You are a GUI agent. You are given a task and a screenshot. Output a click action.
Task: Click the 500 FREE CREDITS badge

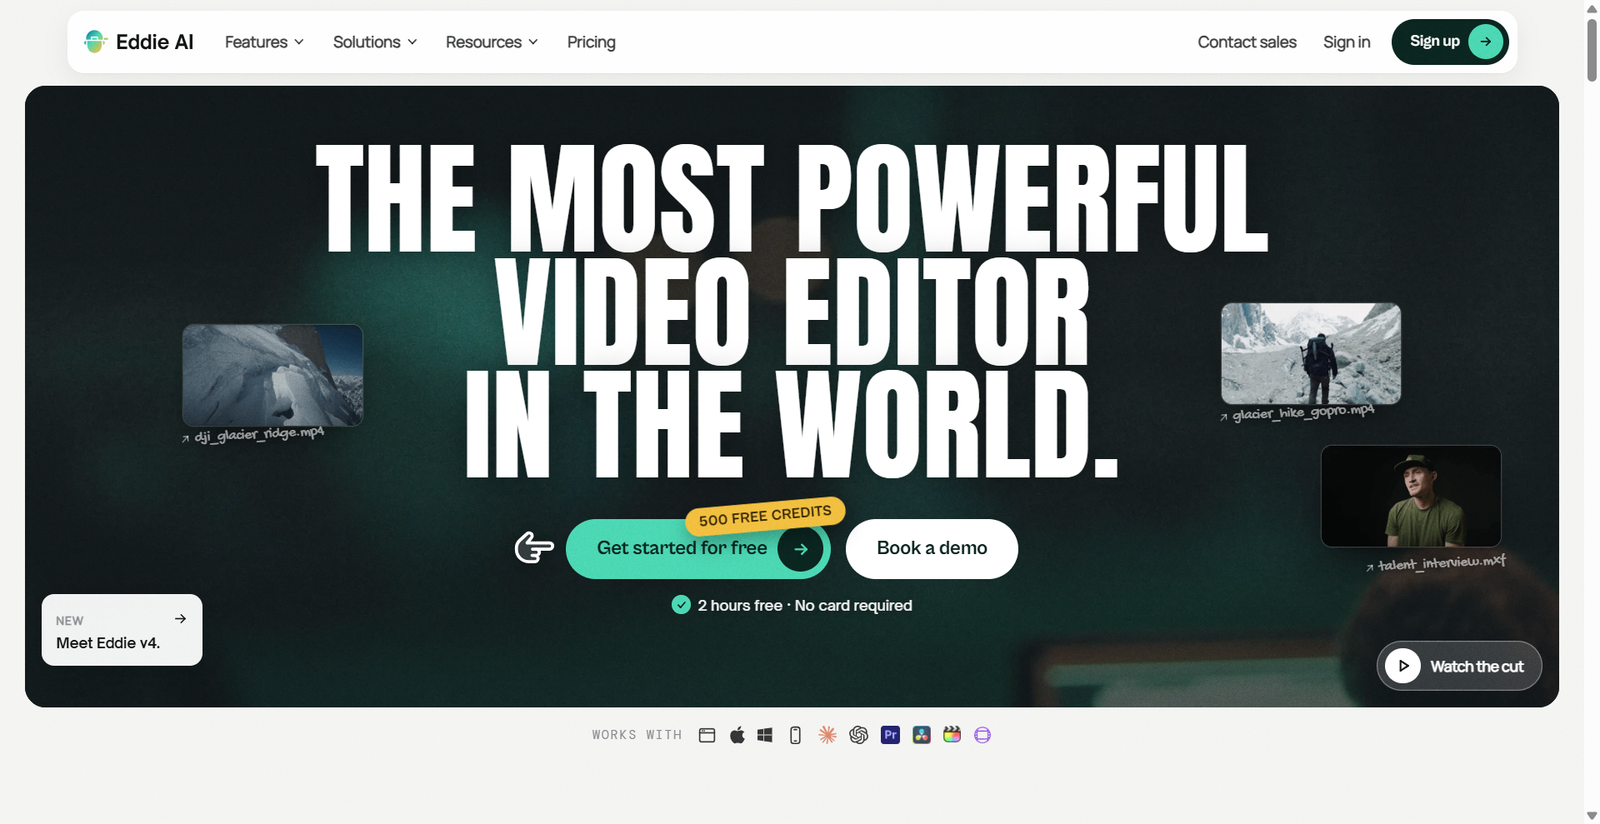[765, 516]
